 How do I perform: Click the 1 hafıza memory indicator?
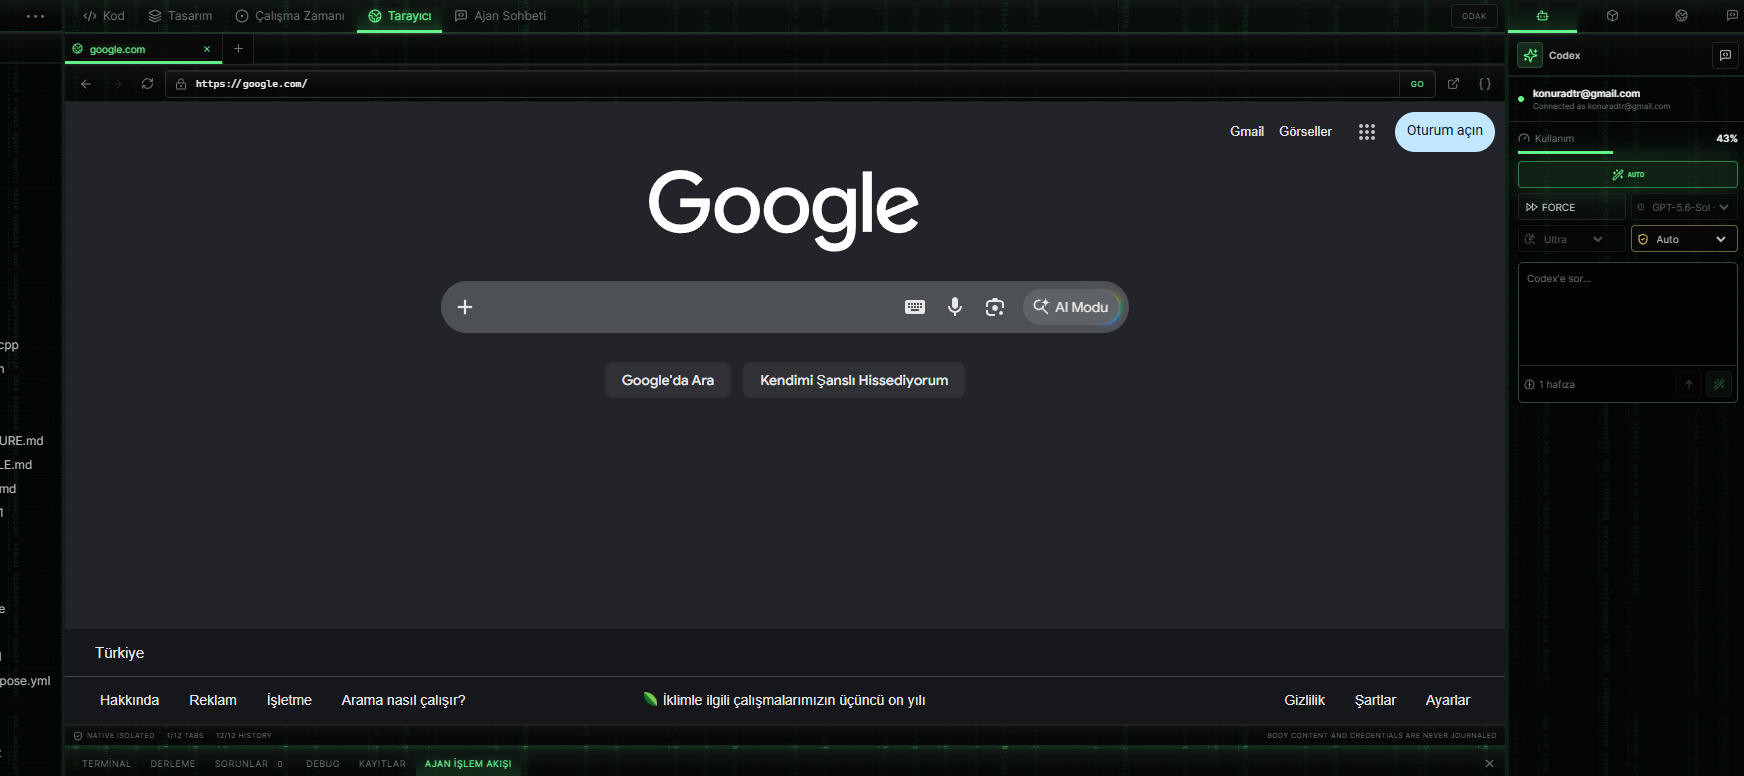coord(1550,384)
